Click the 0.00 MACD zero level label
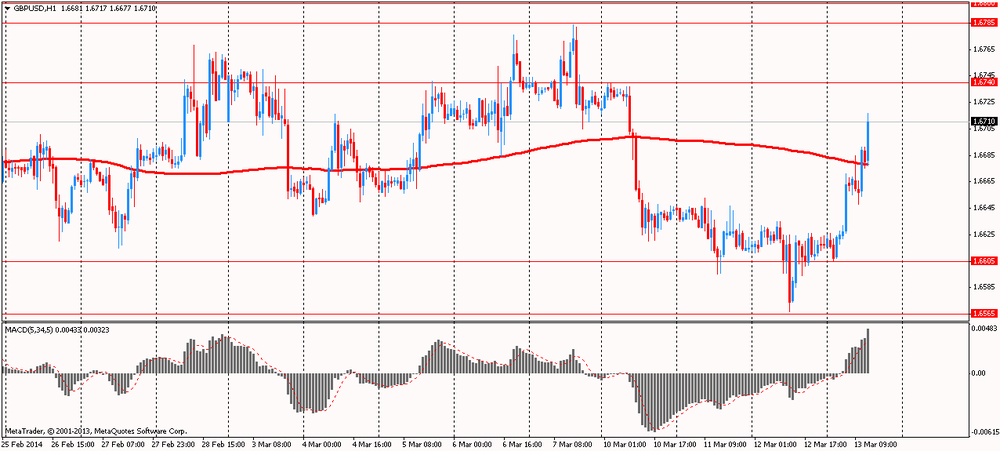The width and height of the screenshot is (1000, 451). point(979,373)
